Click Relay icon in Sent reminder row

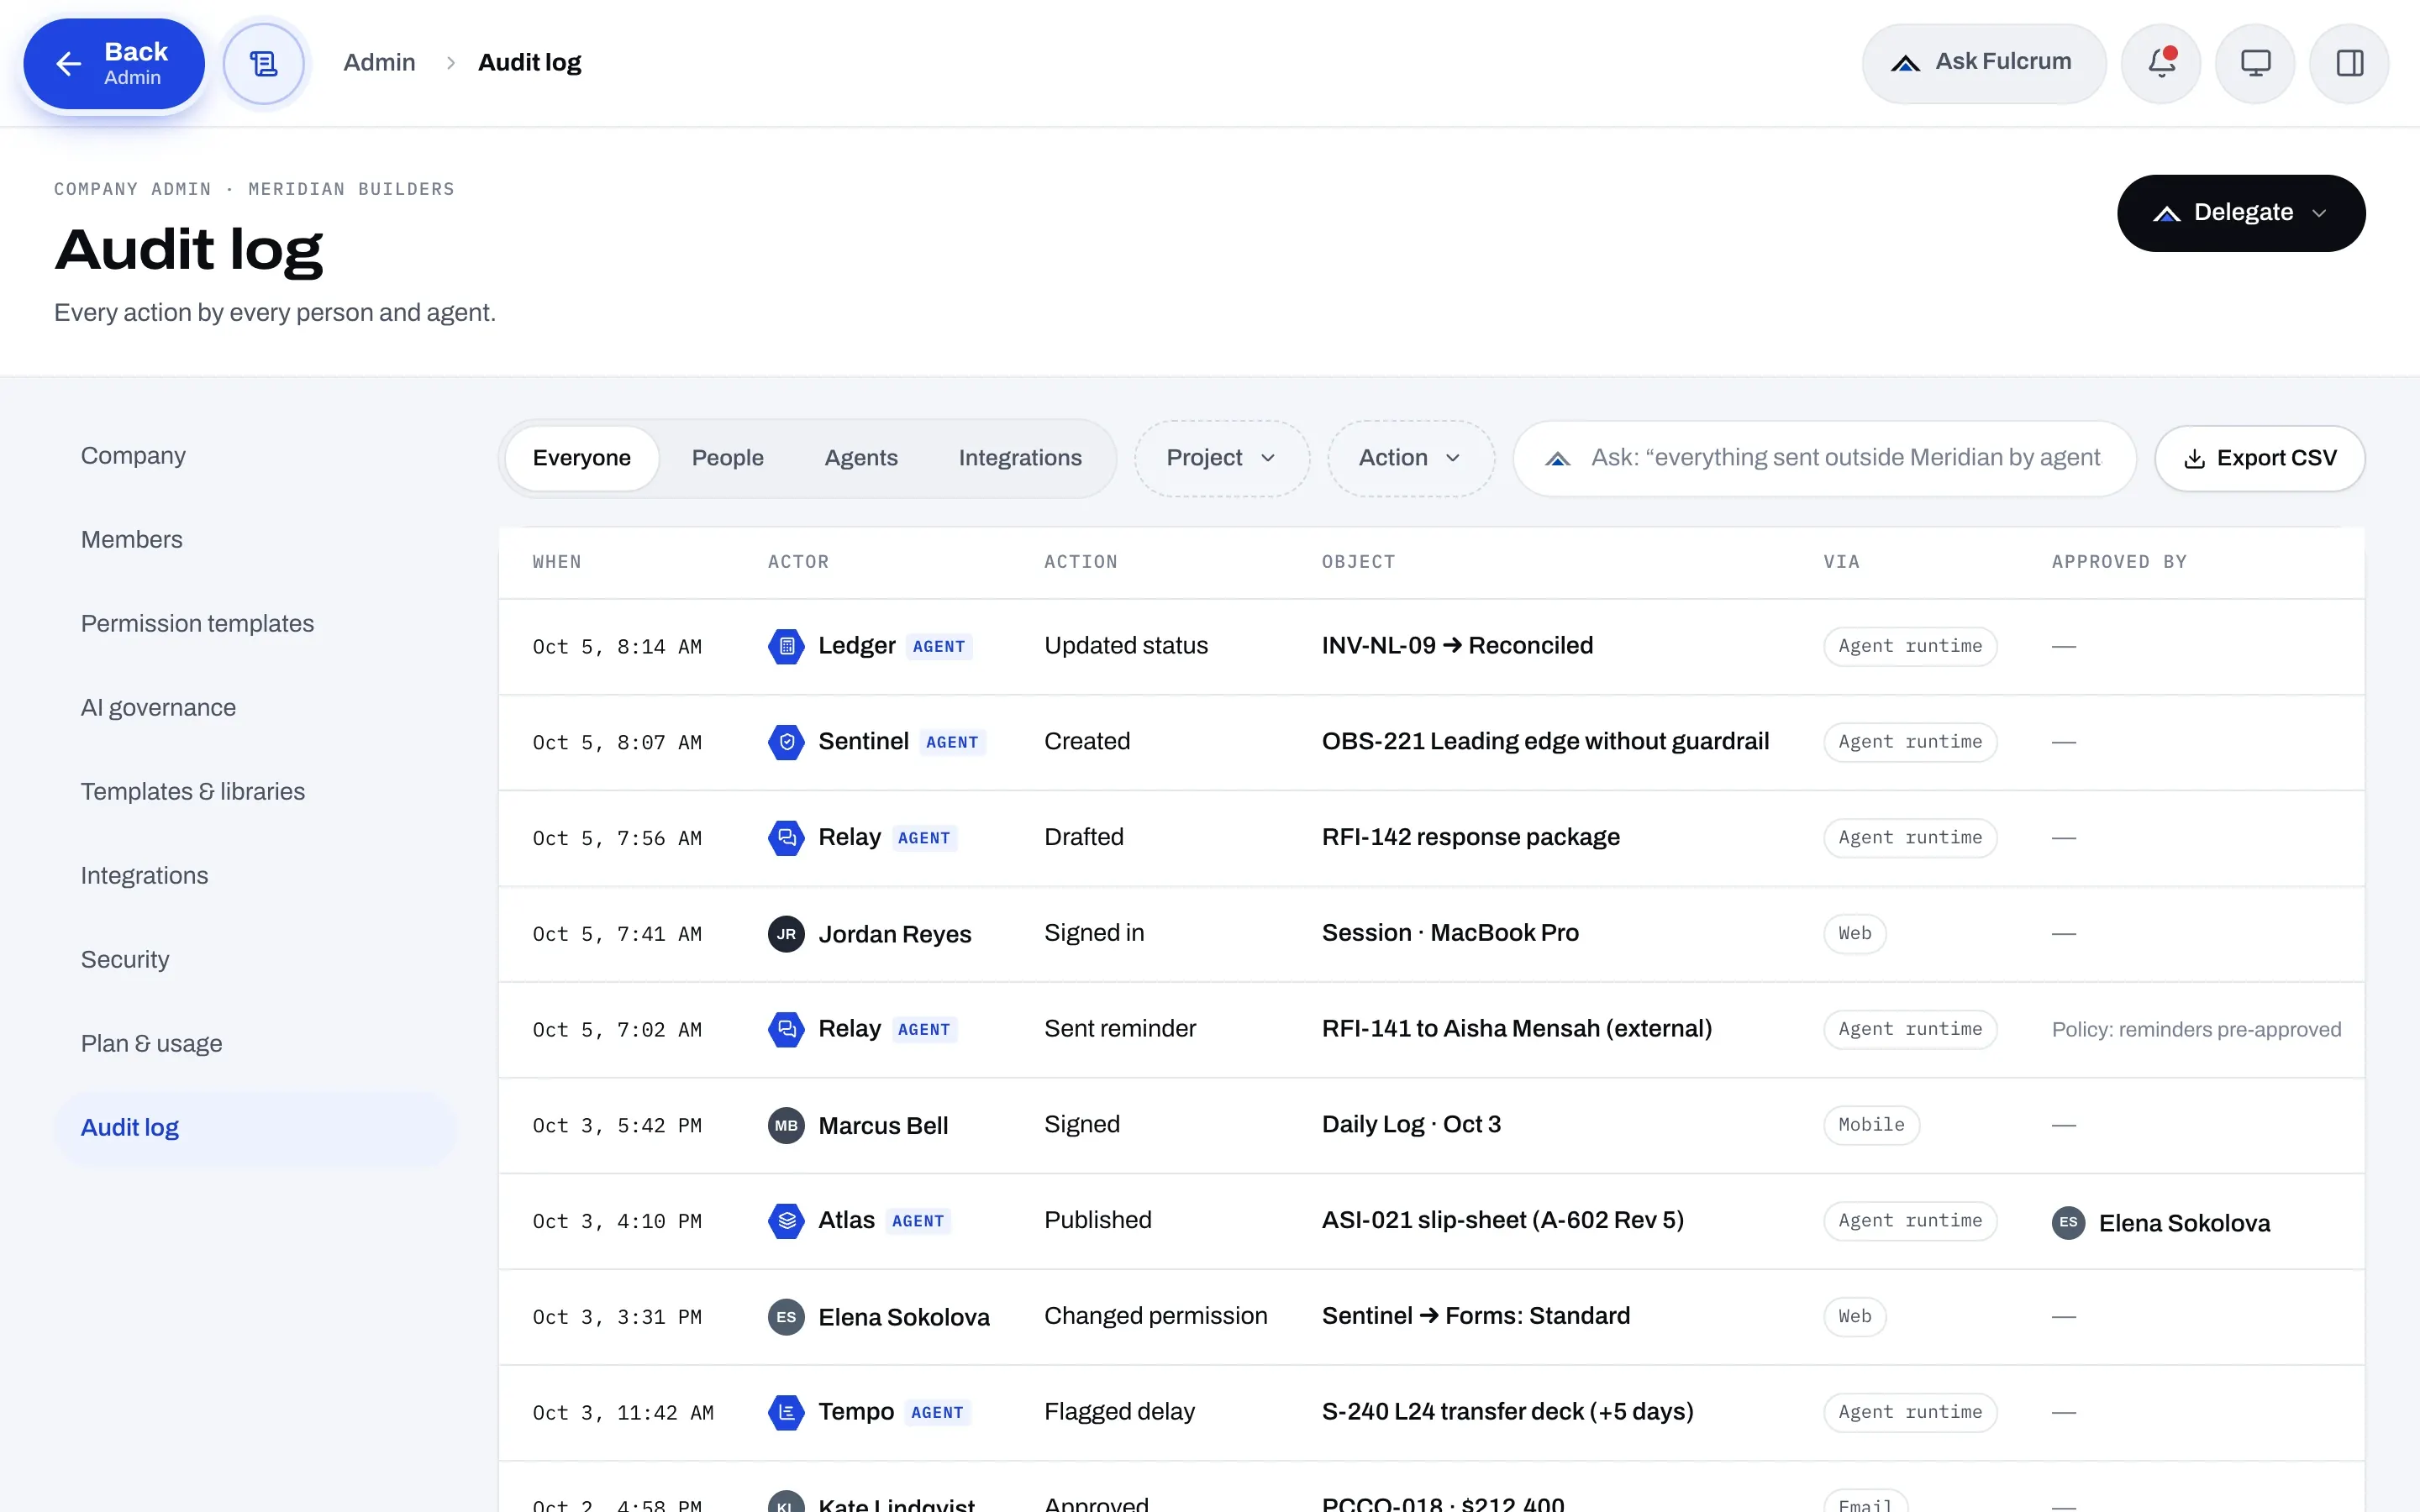click(x=786, y=1029)
